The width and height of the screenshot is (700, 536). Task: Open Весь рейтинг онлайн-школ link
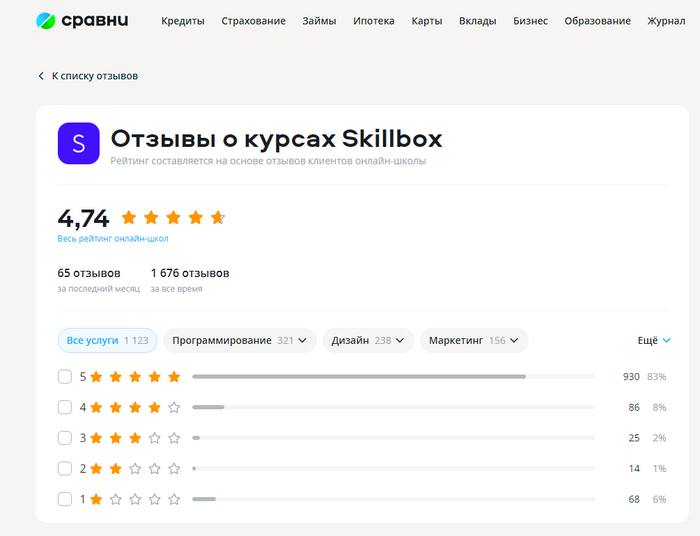113,239
